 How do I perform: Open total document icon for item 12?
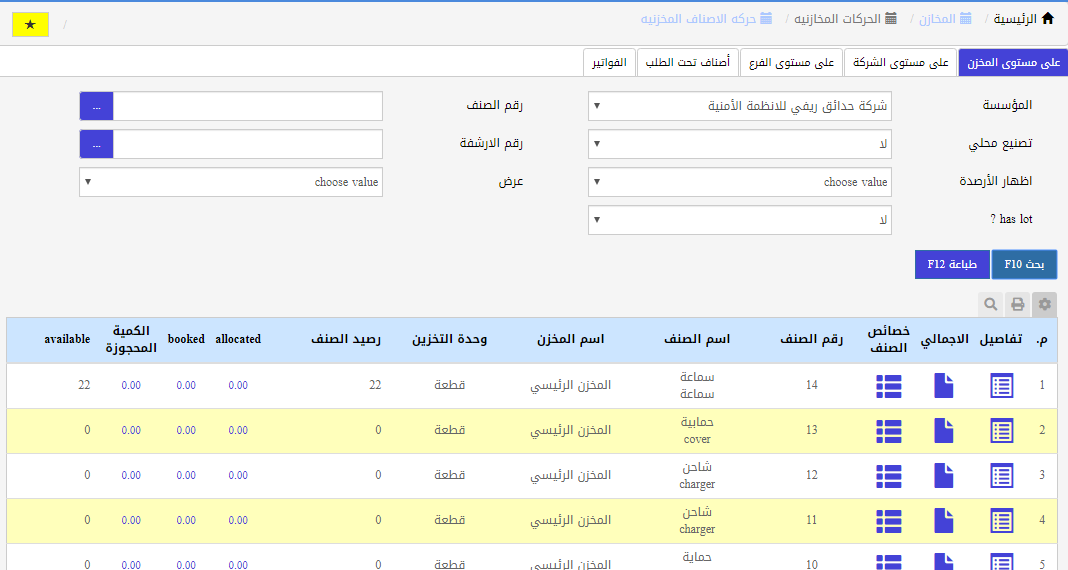[943, 475]
